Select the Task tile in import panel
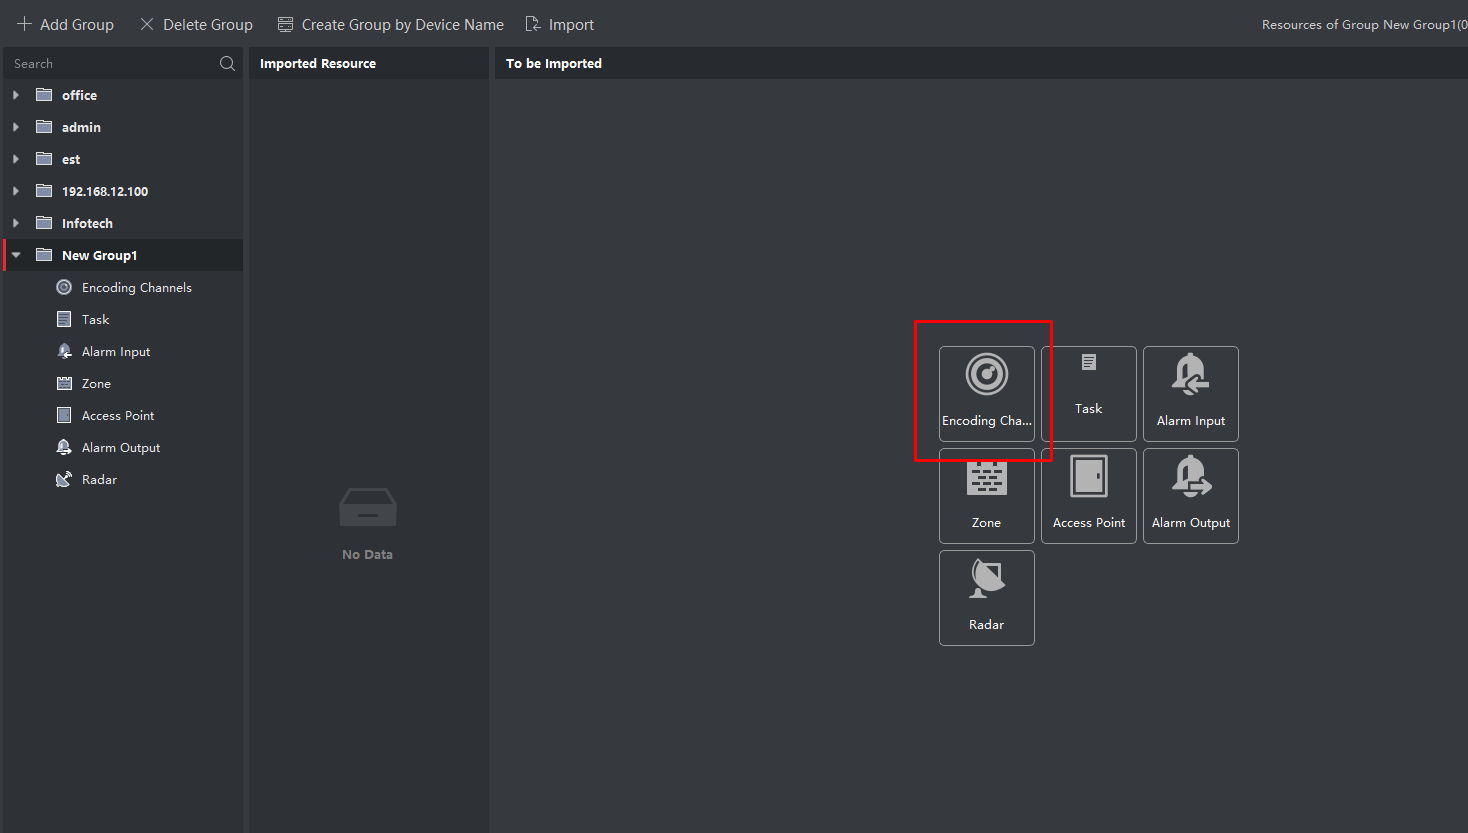The image size is (1468, 833). pos(1088,393)
